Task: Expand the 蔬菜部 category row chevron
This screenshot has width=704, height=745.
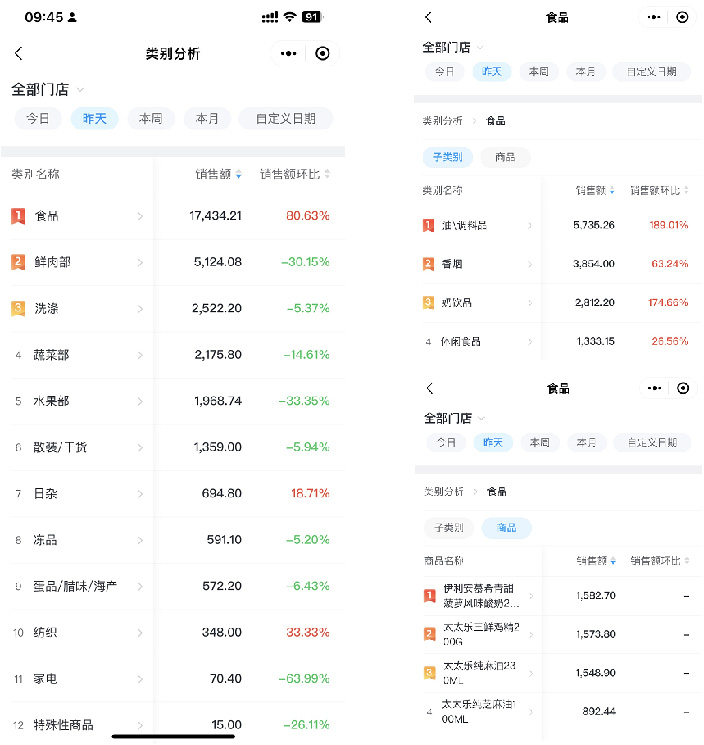Action: [x=140, y=355]
